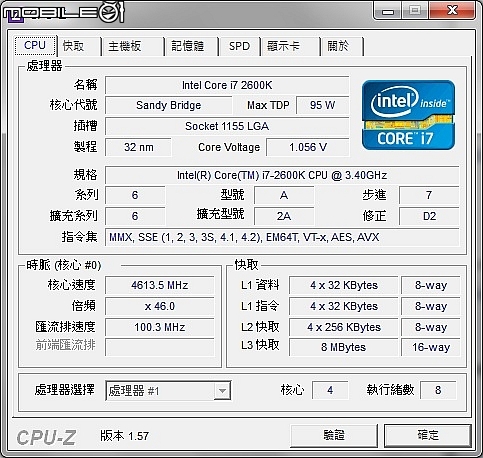
Task: Open the 關於 tab
Action: [x=342, y=46]
